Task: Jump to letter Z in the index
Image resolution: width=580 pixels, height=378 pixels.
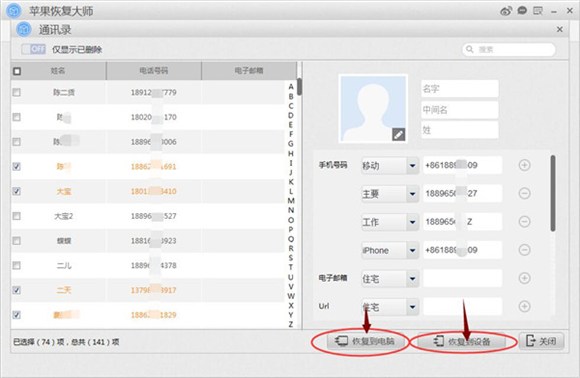Action: tap(291, 324)
